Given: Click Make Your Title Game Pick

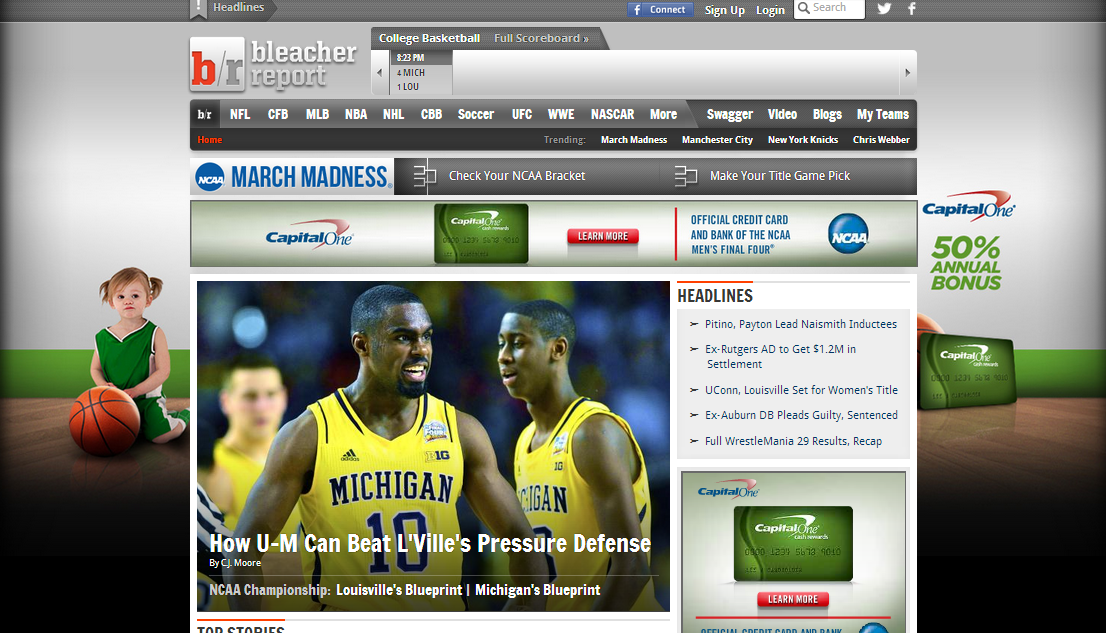Looking at the screenshot, I should pyautogui.click(x=779, y=176).
